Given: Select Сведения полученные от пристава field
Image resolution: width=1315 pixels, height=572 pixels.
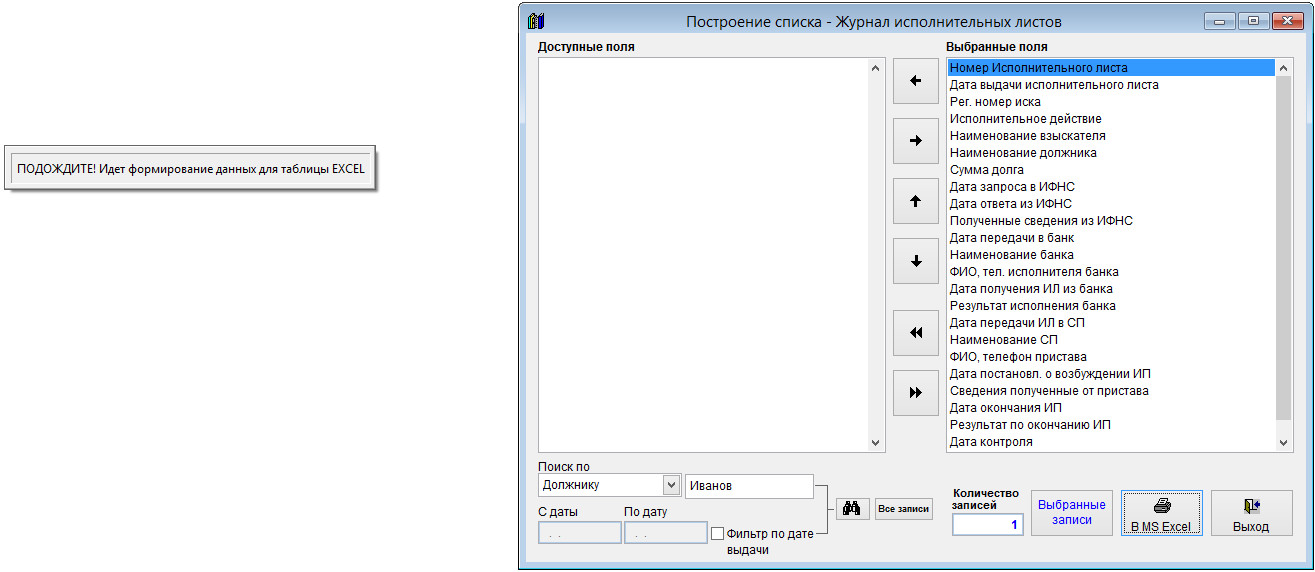Looking at the screenshot, I should tap(1111, 391).
